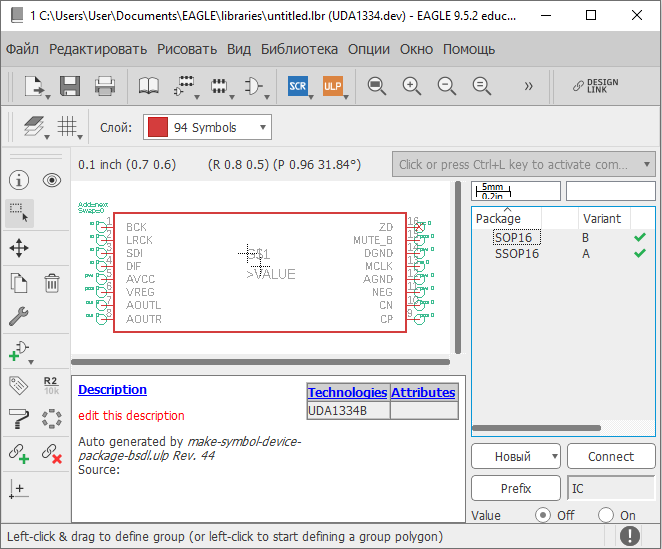Screen dimensions: 662x549
Task: Open the Layer settings icon
Action: (34, 126)
